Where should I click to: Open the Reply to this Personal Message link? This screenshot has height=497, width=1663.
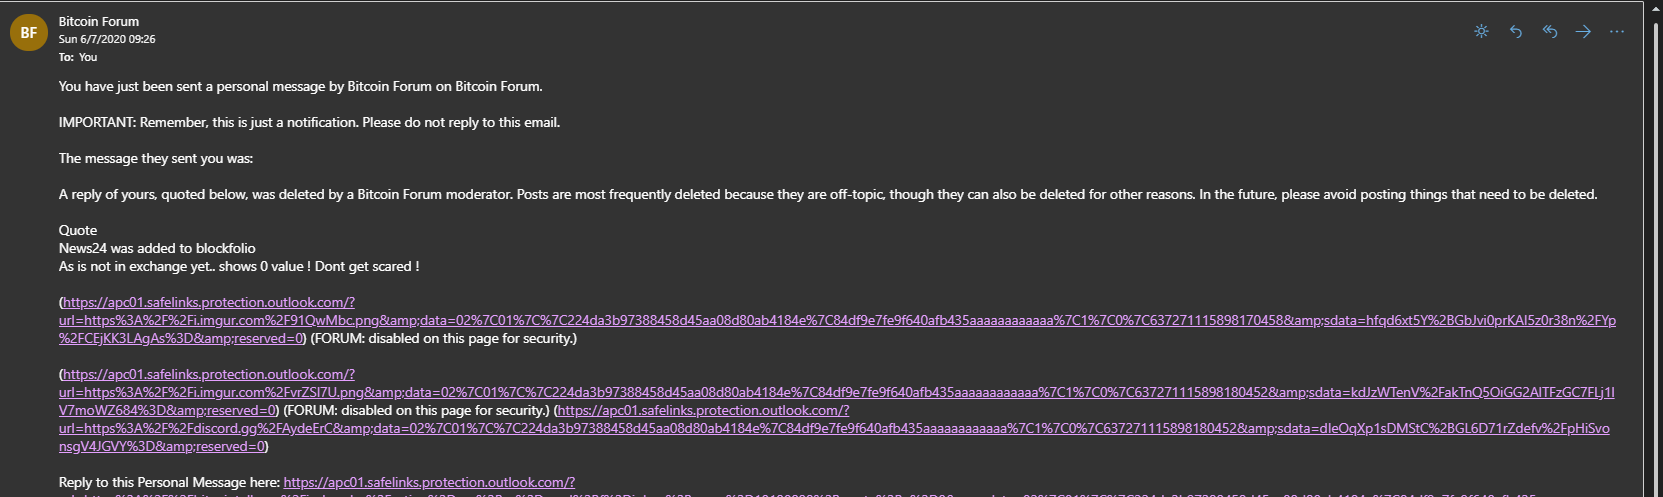point(429,482)
